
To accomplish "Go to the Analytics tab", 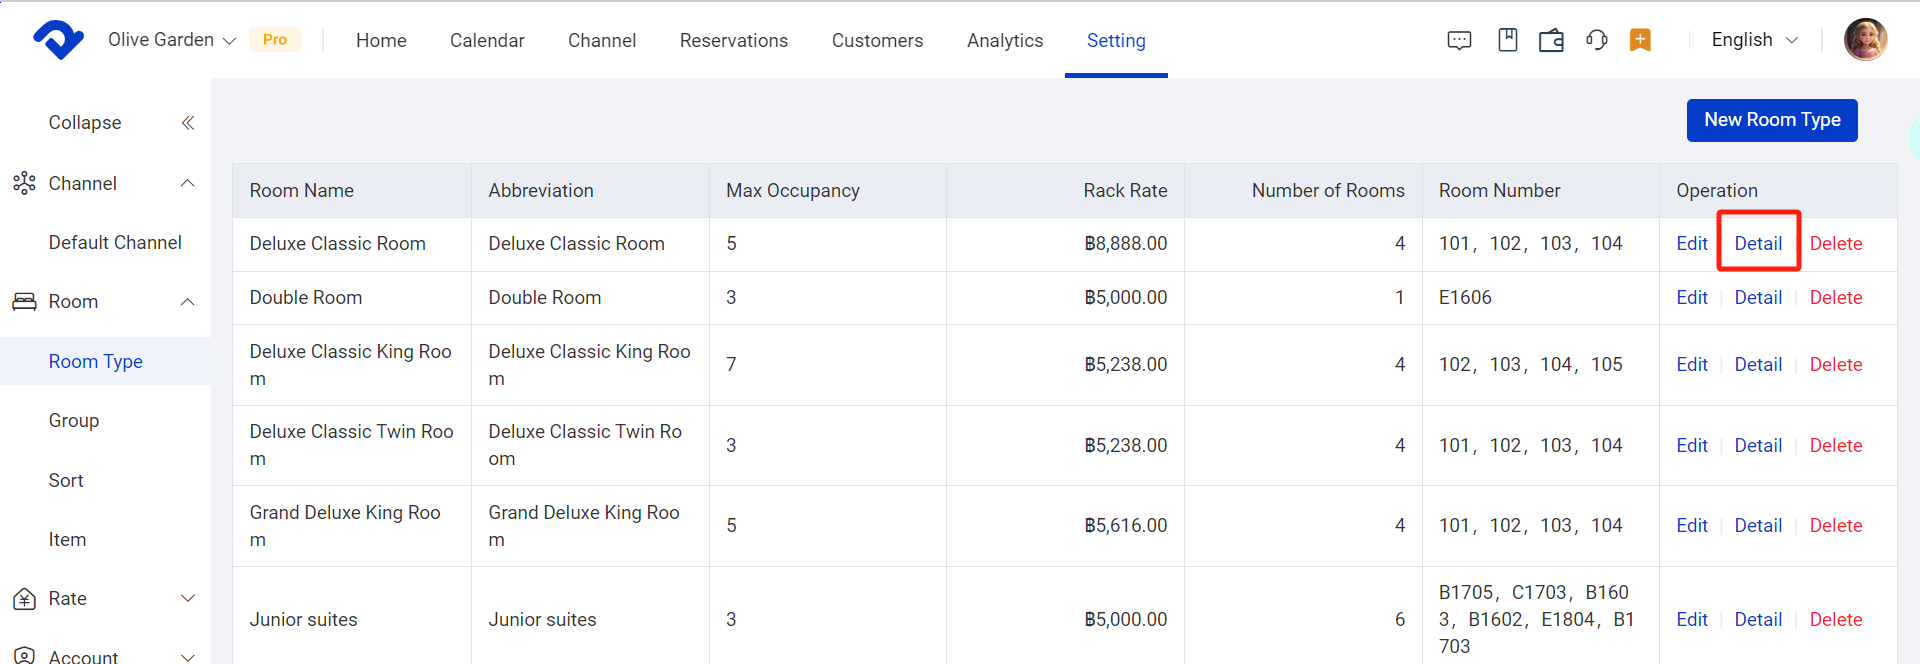I will (1004, 40).
